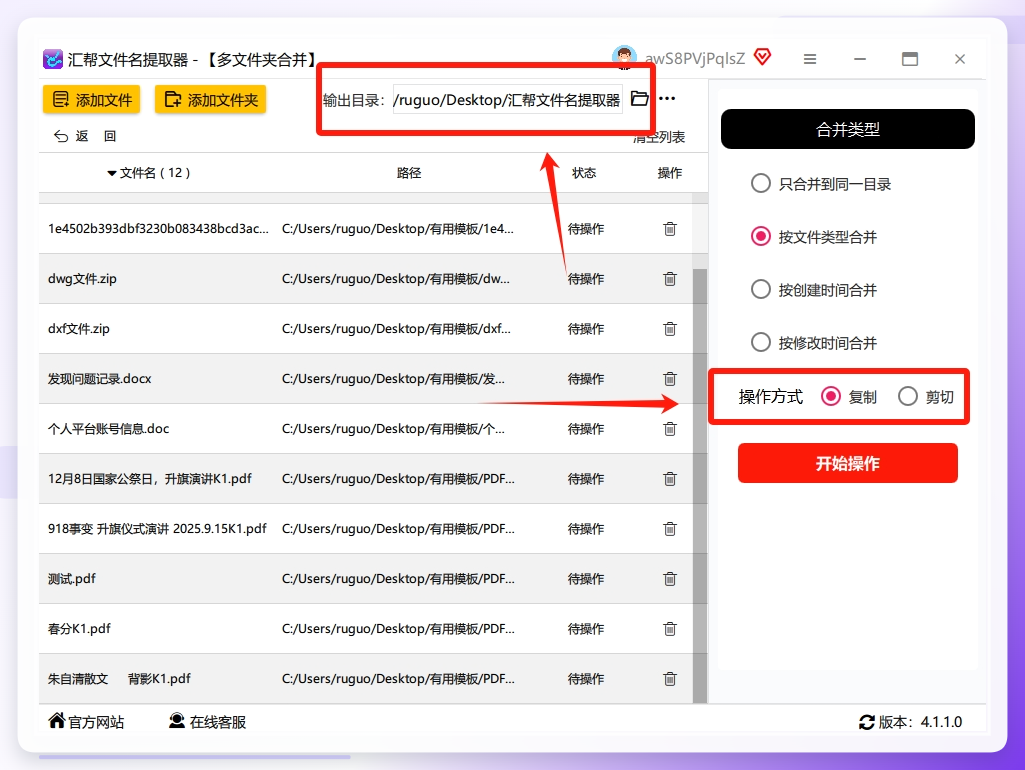Click 待操作 status of 测试.pdf row
The height and width of the screenshot is (770, 1025).
(586, 579)
